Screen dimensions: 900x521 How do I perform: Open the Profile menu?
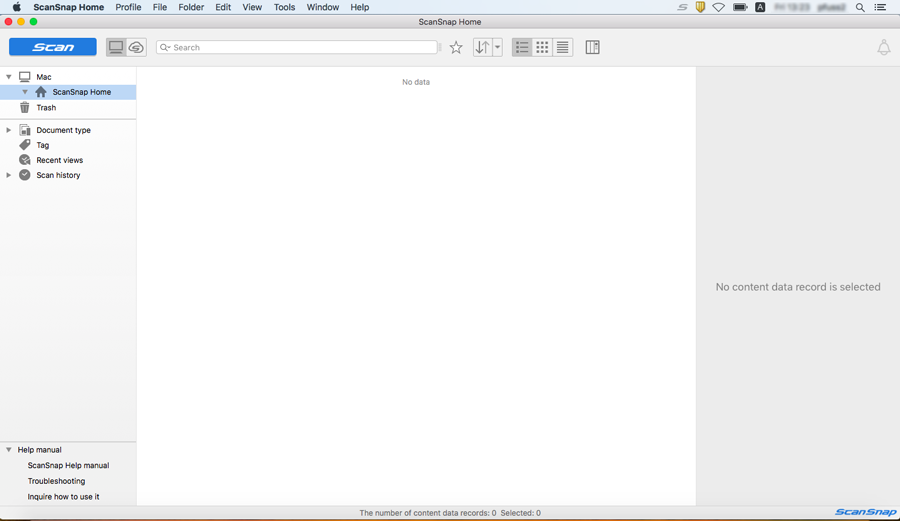(x=128, y=7)
